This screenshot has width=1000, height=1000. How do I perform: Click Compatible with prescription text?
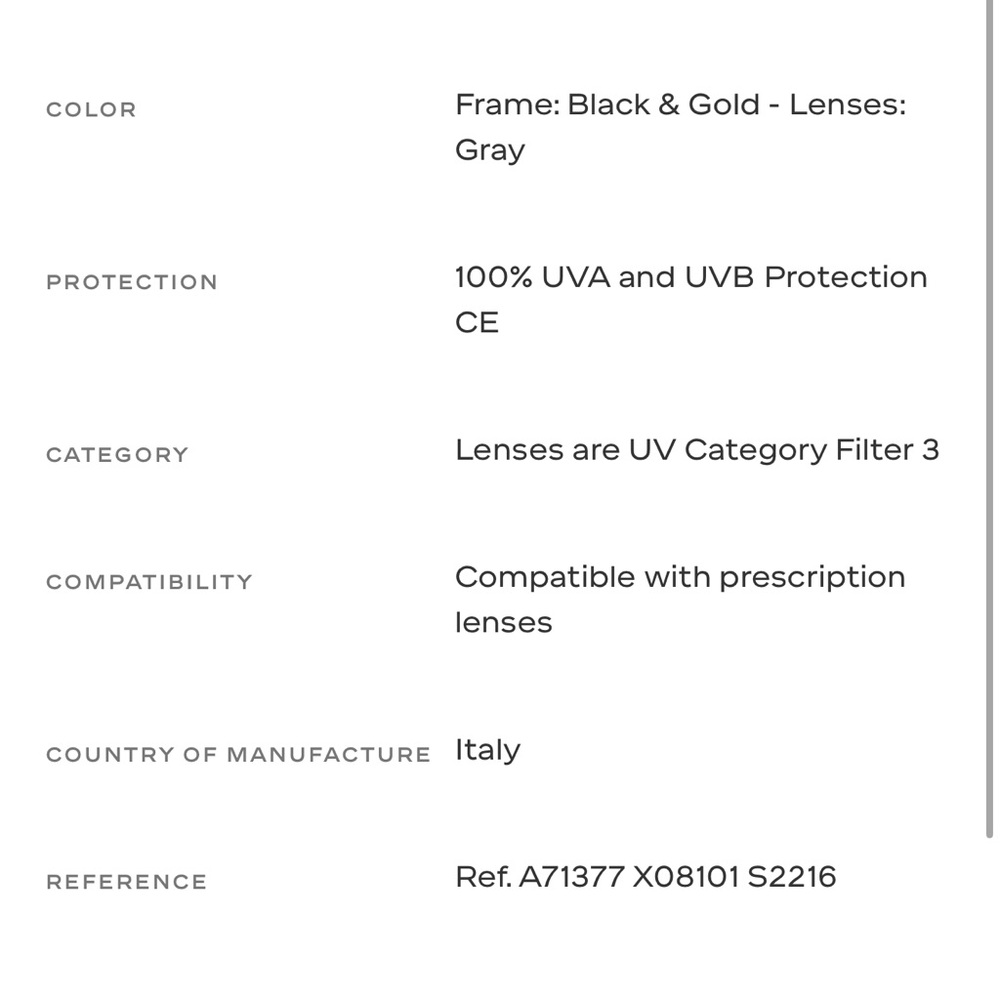point(680,578)
